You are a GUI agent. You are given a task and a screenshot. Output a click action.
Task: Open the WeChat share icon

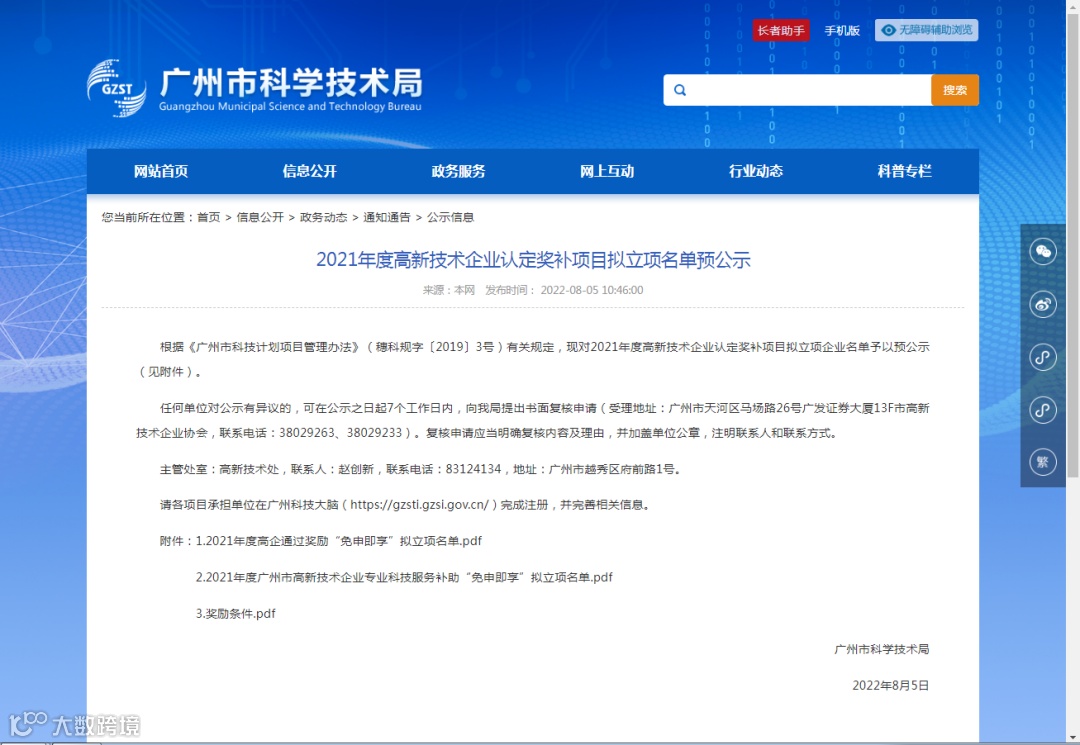pos(1043,251)
